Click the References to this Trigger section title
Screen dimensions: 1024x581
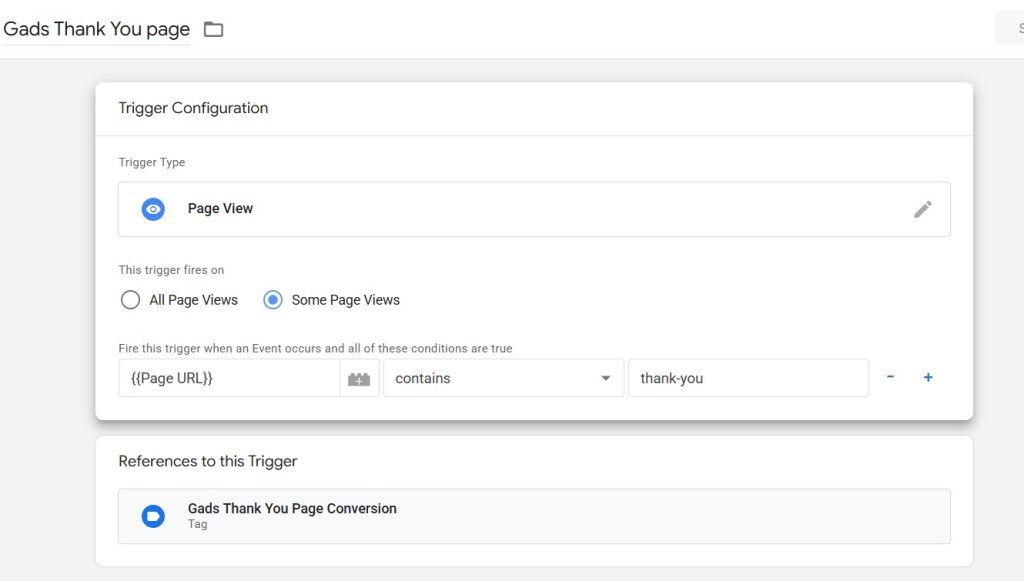point(206,461)
